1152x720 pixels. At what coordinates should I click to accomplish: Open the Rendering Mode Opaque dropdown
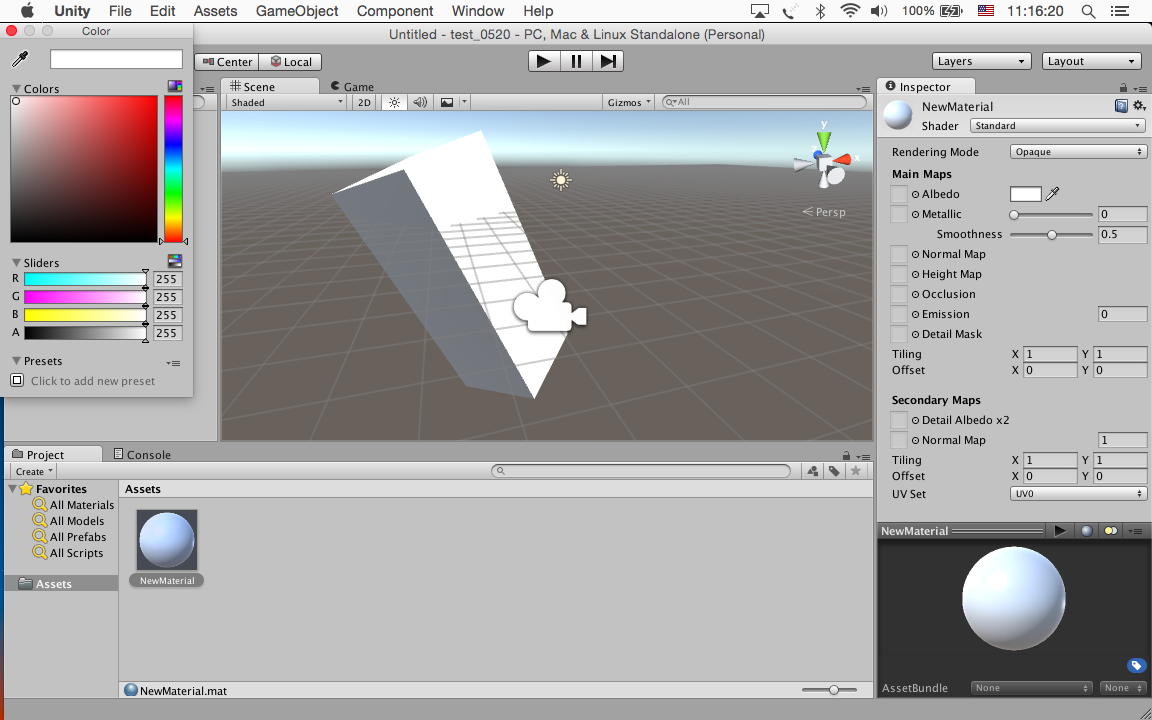pos(1077,152)
